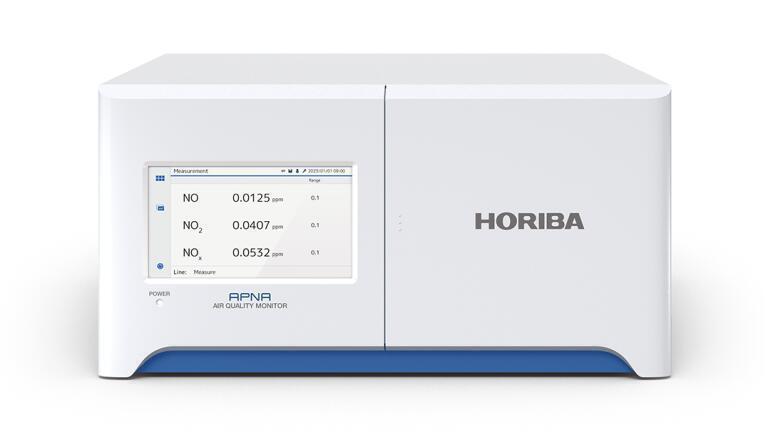Tap the USB-shaped status icon
Image resolution: width=768 pixels, height=432 pixels.
point(297,171)
